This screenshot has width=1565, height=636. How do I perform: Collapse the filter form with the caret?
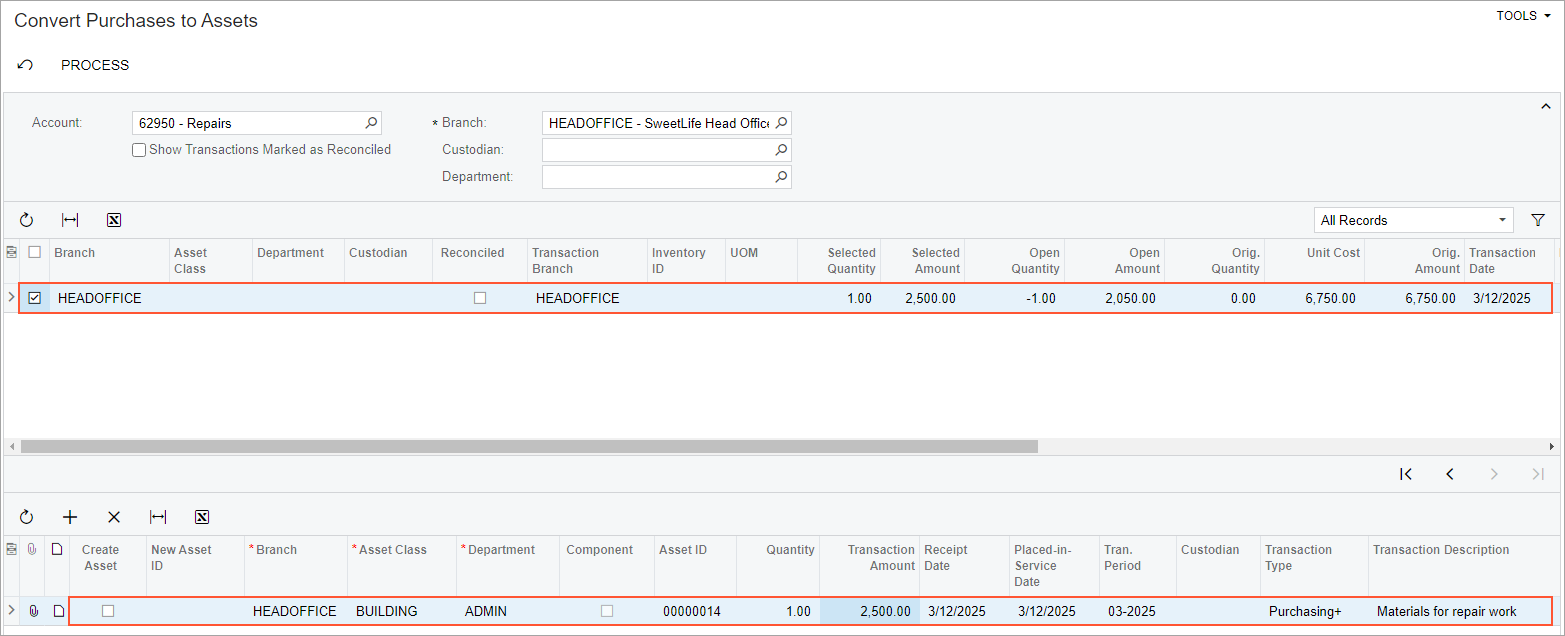[1545, 106]
